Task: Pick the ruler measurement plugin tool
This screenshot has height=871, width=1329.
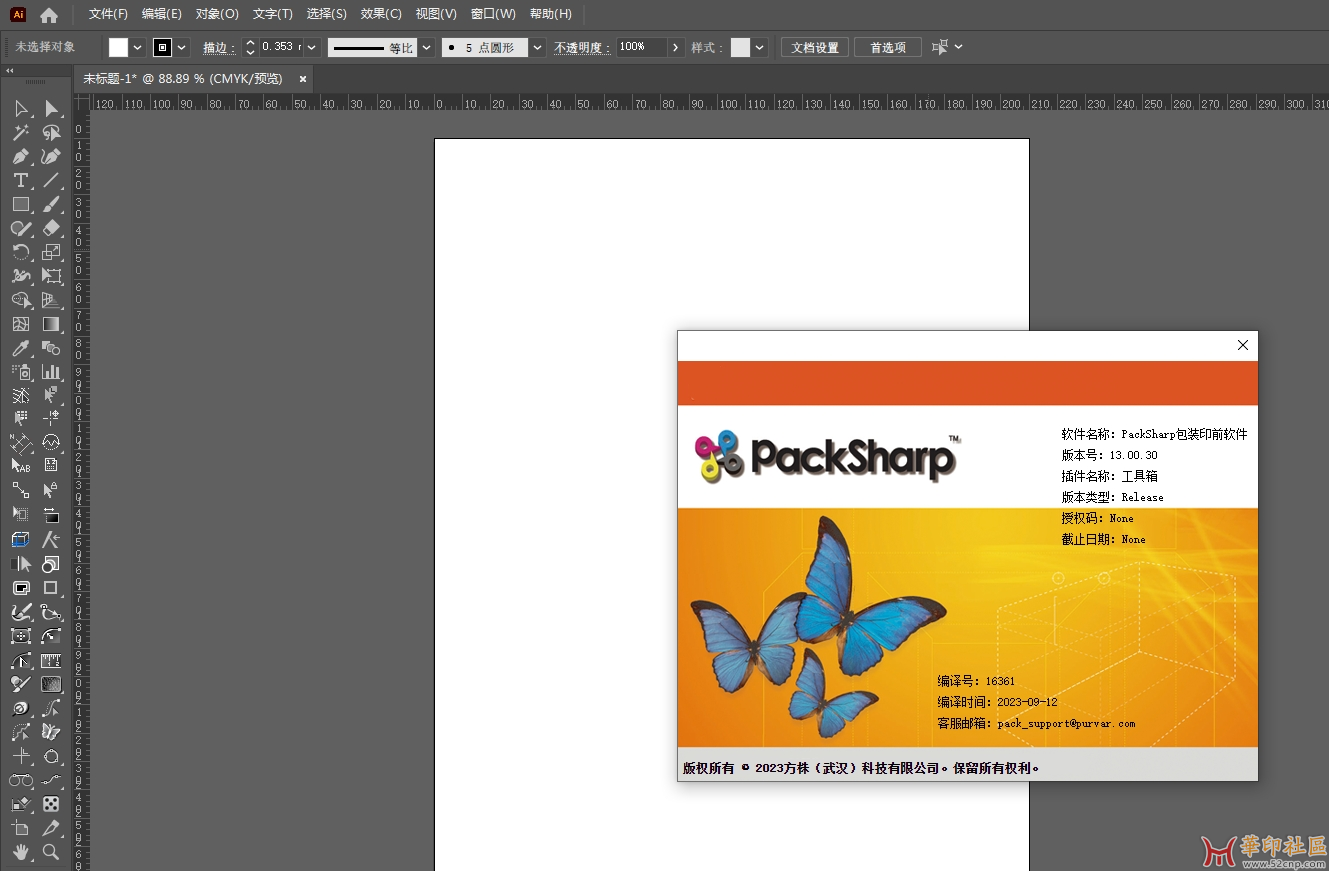Action: click(x=51, y=660)
